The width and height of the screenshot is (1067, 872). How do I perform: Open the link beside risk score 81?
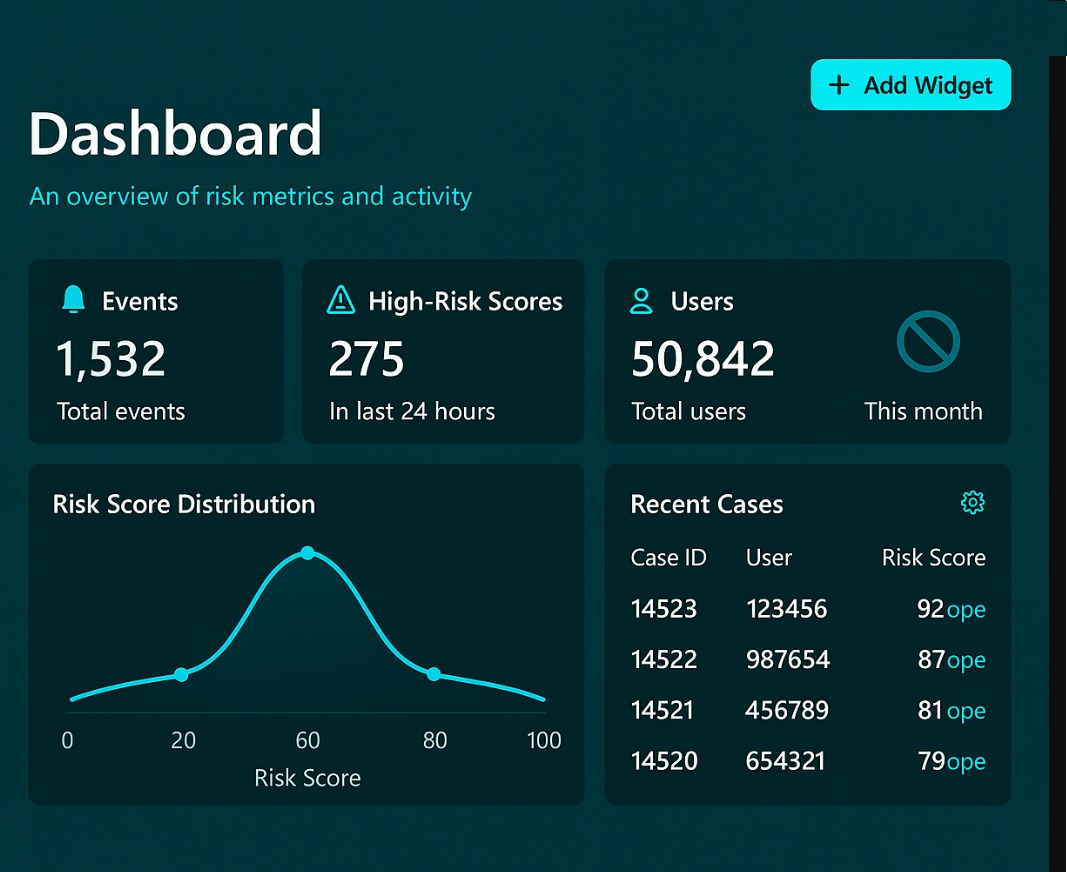click(x=966, y=711)
